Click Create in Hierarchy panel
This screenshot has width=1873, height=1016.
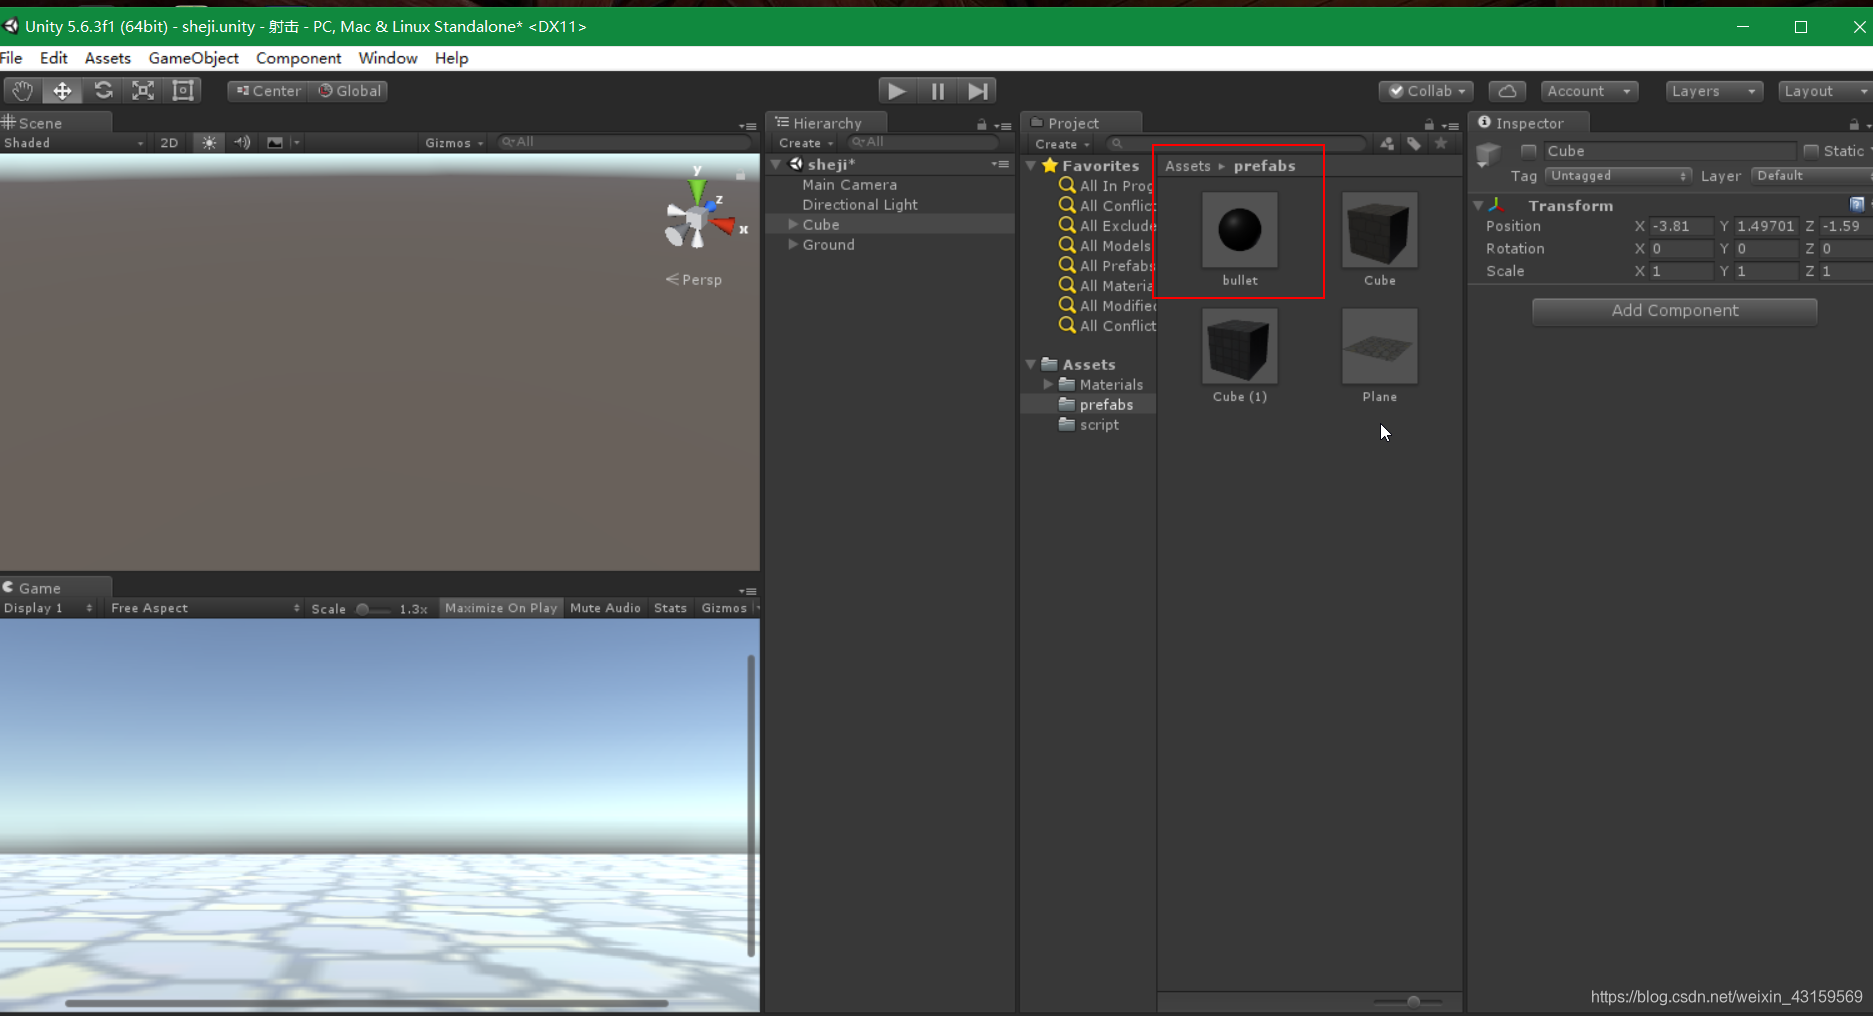[805, 144]
